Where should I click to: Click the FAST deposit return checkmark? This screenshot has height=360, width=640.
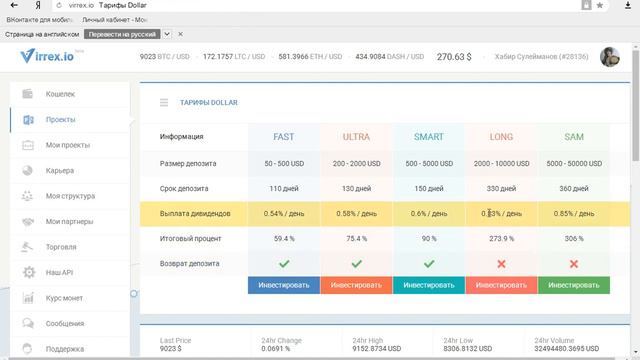click(x=284, y=264)
